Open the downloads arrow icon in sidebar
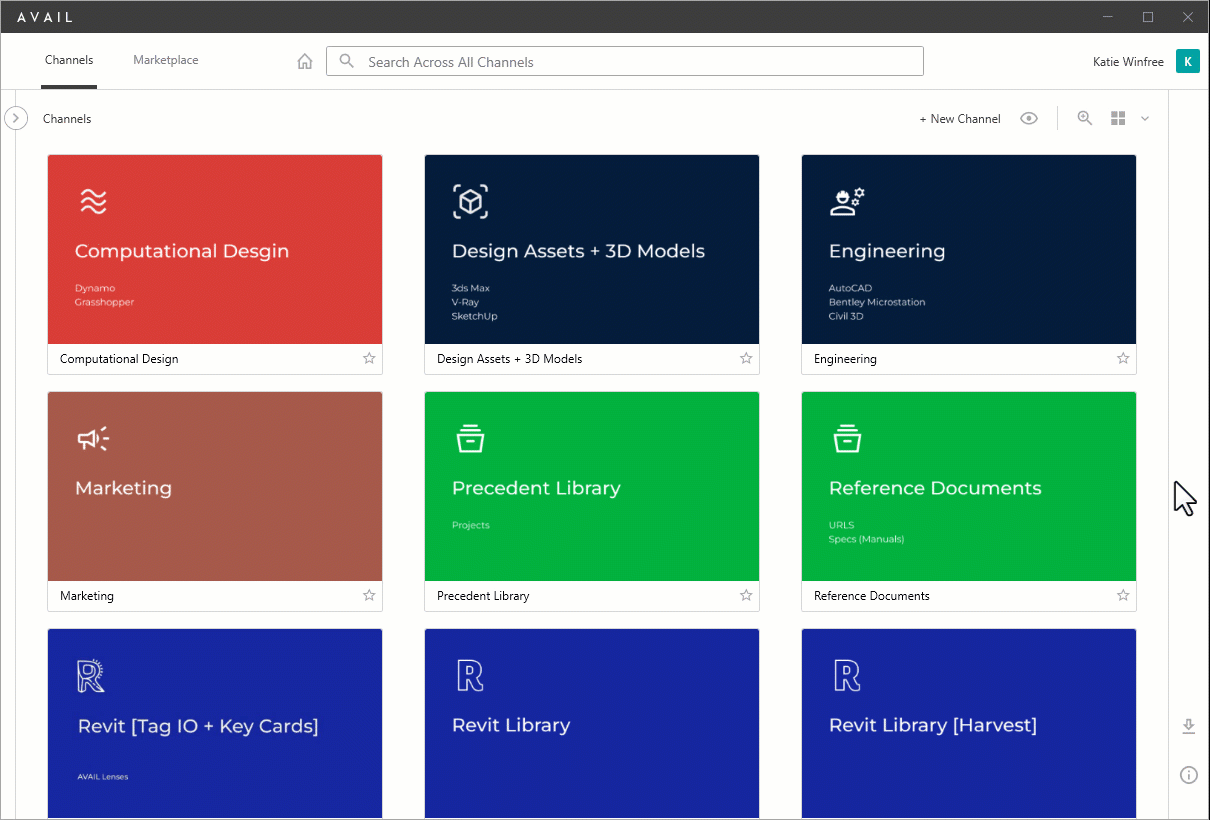Viewport: 1210px width, 820px height. point(1188,726)
